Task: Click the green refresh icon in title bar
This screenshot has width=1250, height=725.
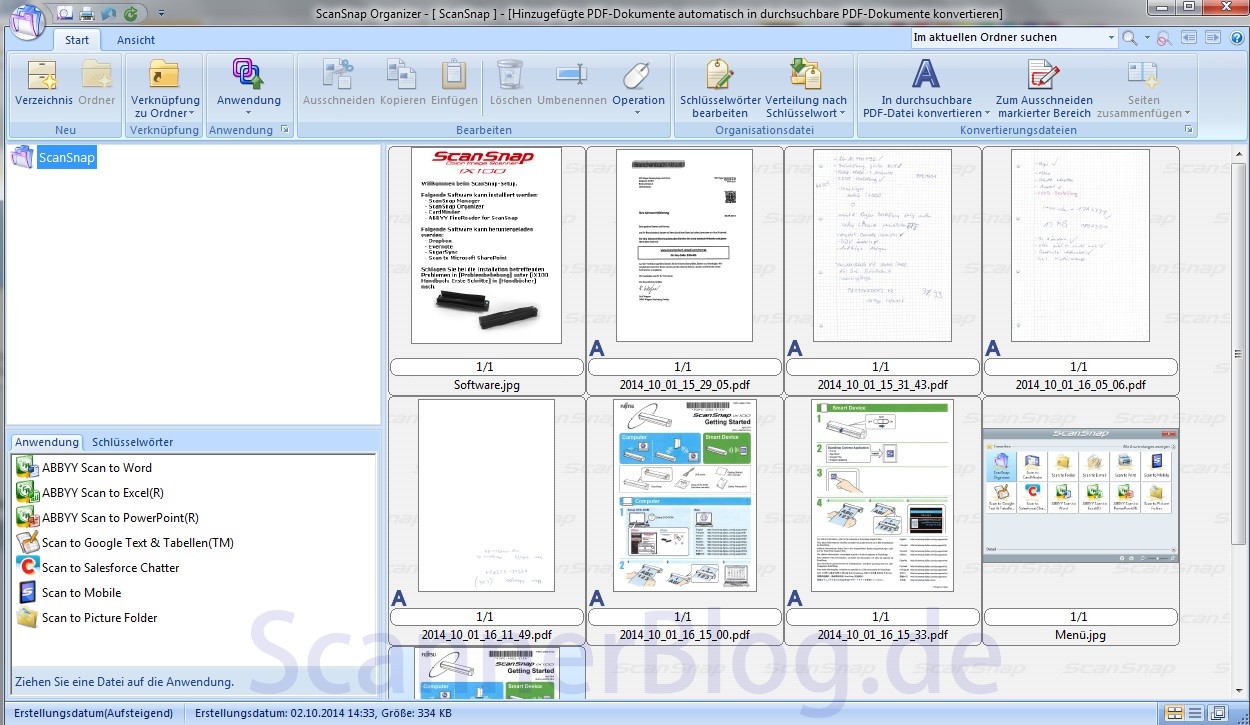Action: tap(130, 14)
